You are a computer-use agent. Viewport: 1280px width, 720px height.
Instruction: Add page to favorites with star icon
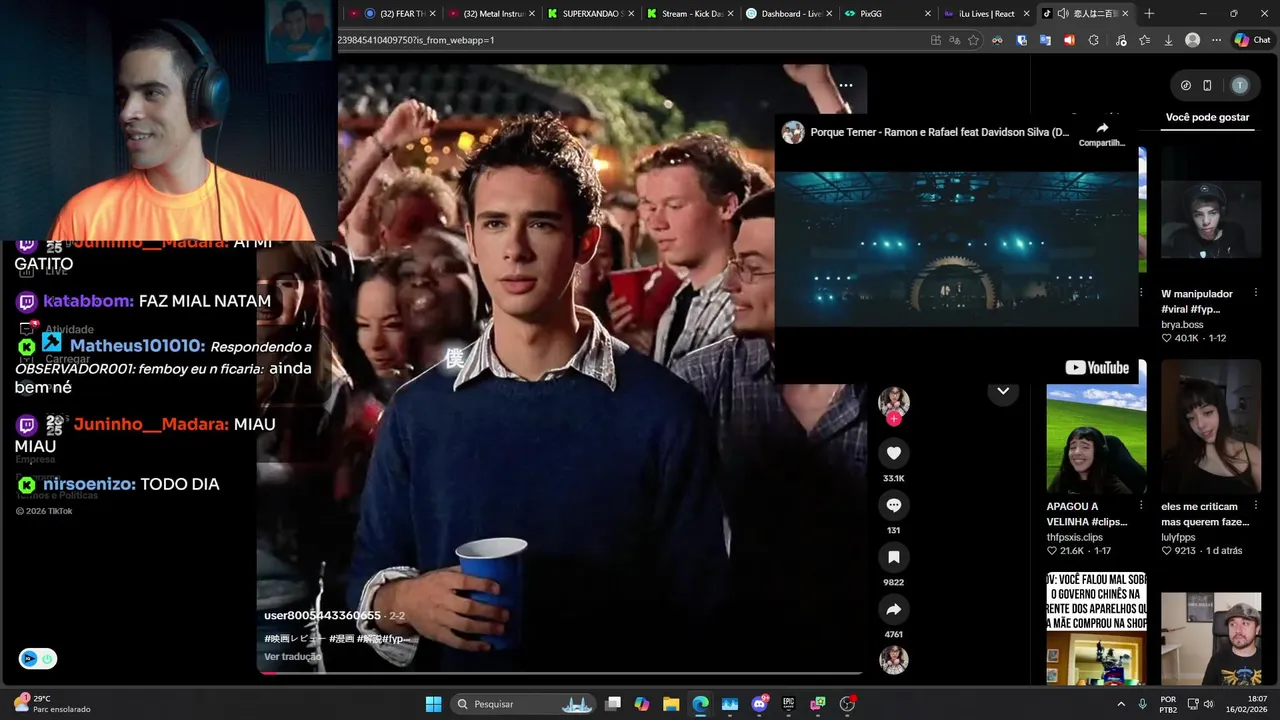pyautogui.click(x=973, y=40)
